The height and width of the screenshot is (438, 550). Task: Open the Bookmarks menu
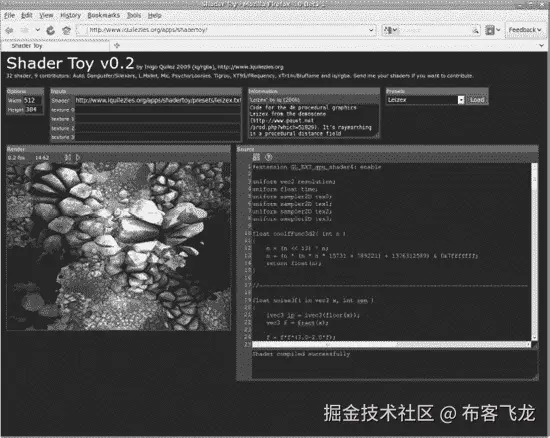pyautogui.click(x=103, y=15)
